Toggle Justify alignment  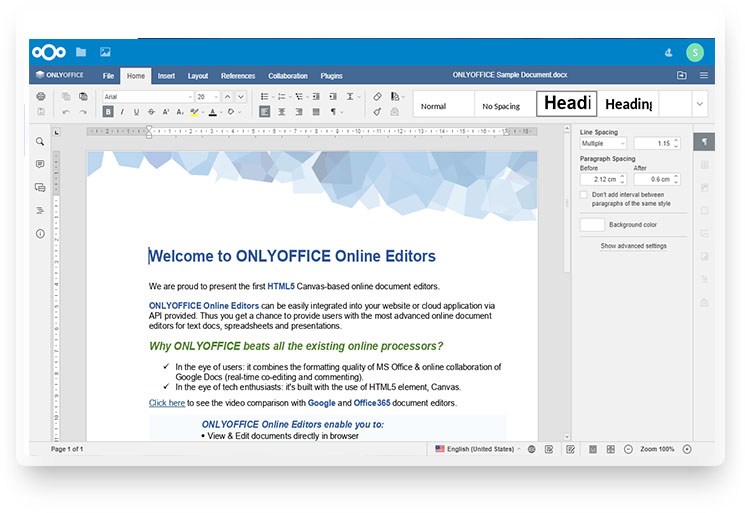[316, 112]
